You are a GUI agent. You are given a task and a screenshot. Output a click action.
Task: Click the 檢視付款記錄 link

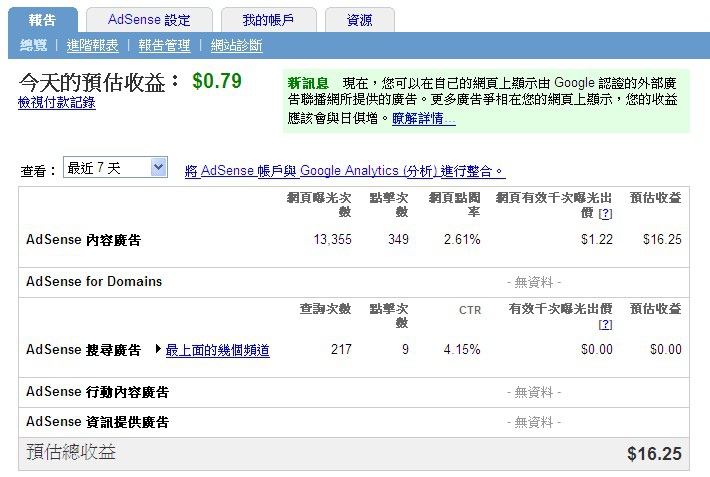click(57, 102)
